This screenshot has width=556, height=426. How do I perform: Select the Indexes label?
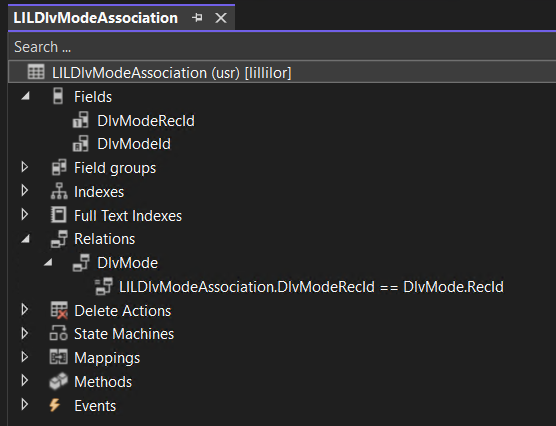[x=99, y=192]
